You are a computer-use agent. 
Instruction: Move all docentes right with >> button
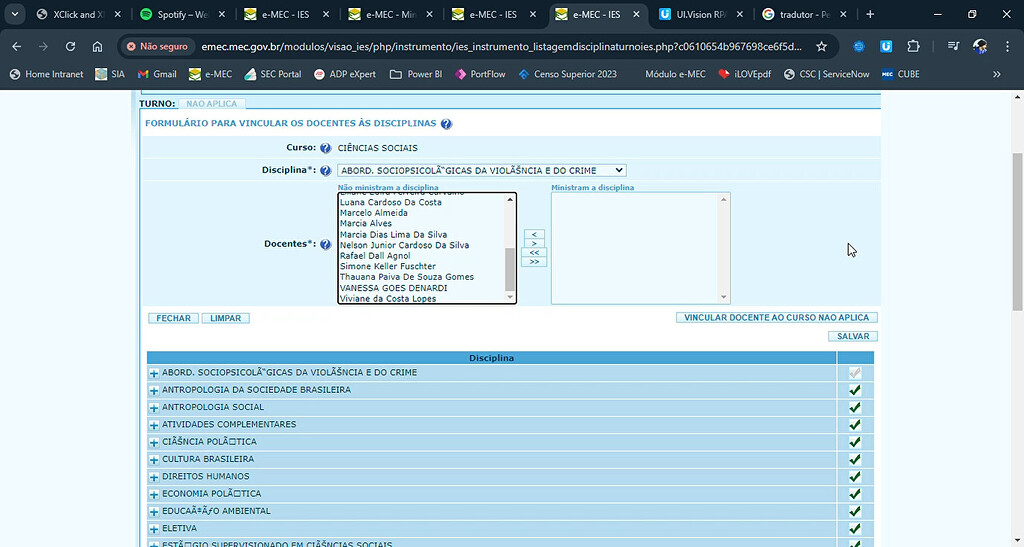tap(534, 262)
